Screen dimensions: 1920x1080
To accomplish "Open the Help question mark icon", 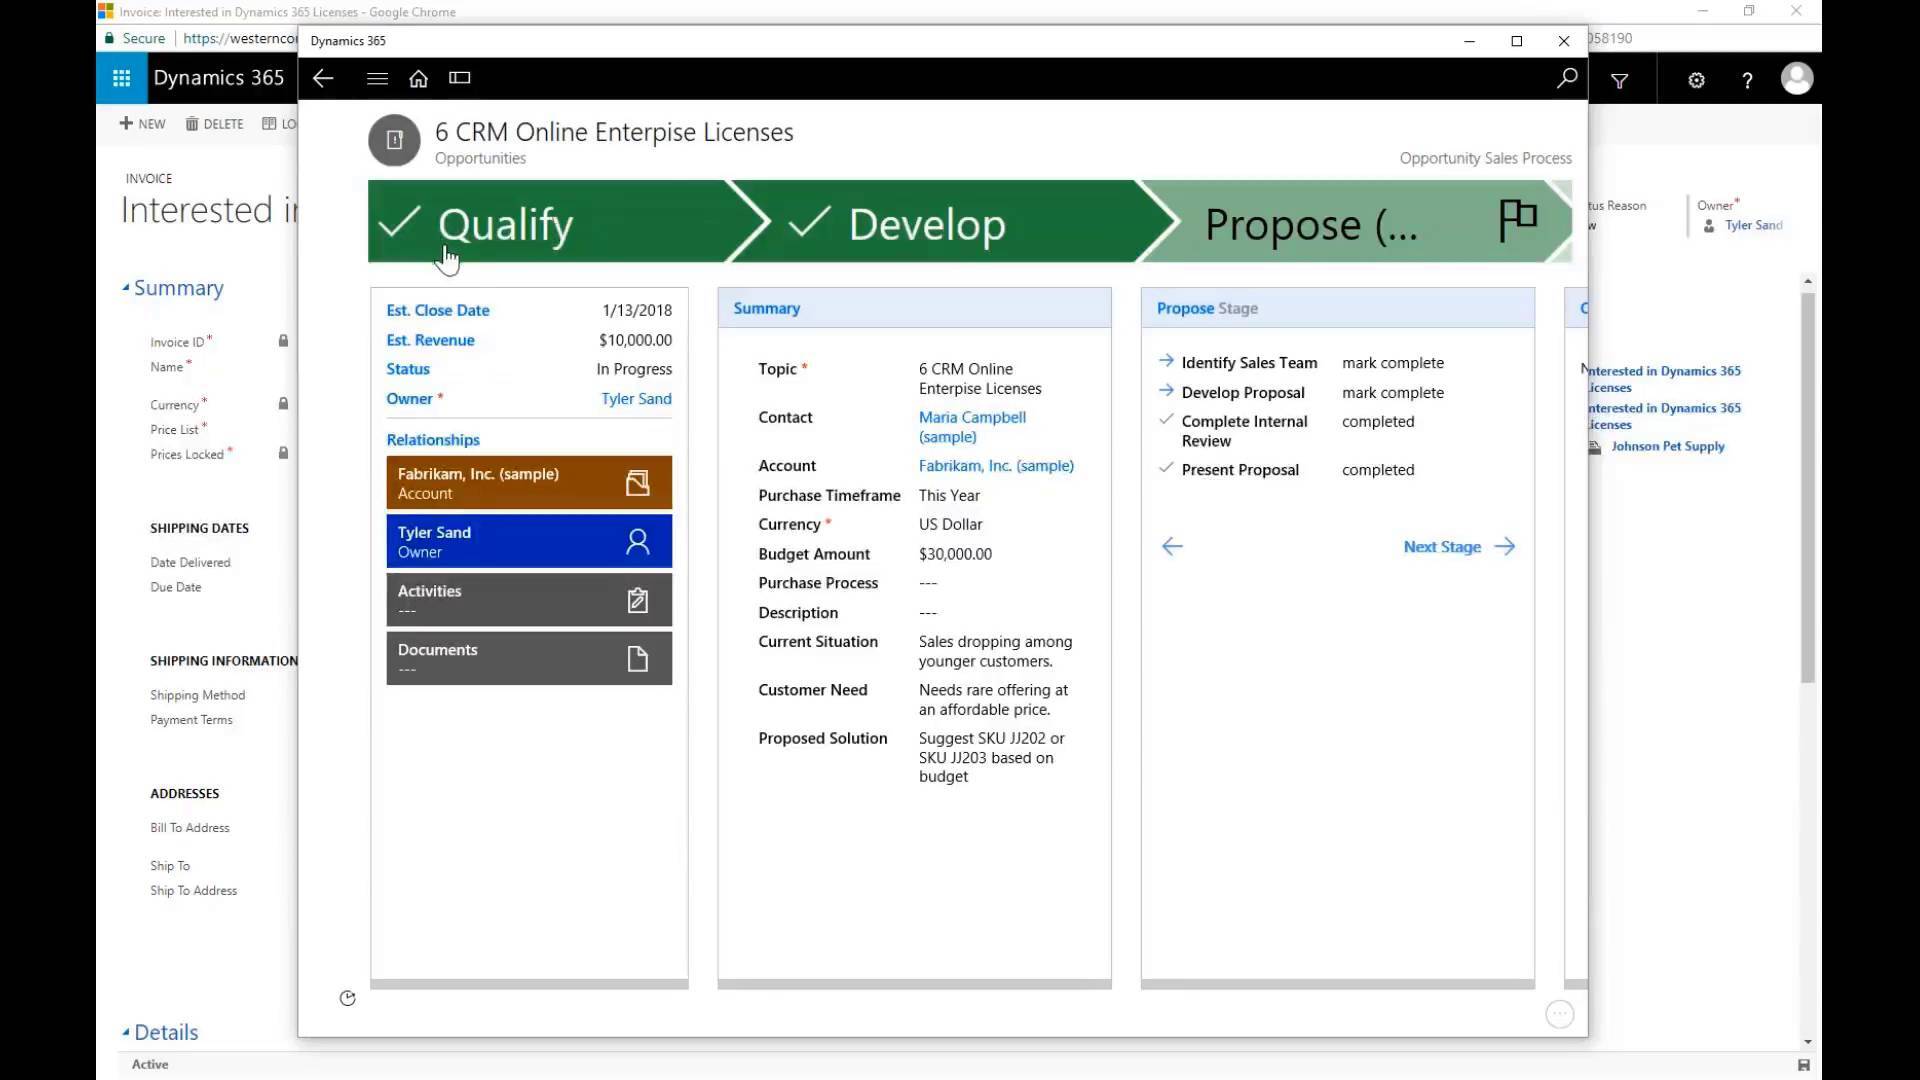I will [1747, 80].
